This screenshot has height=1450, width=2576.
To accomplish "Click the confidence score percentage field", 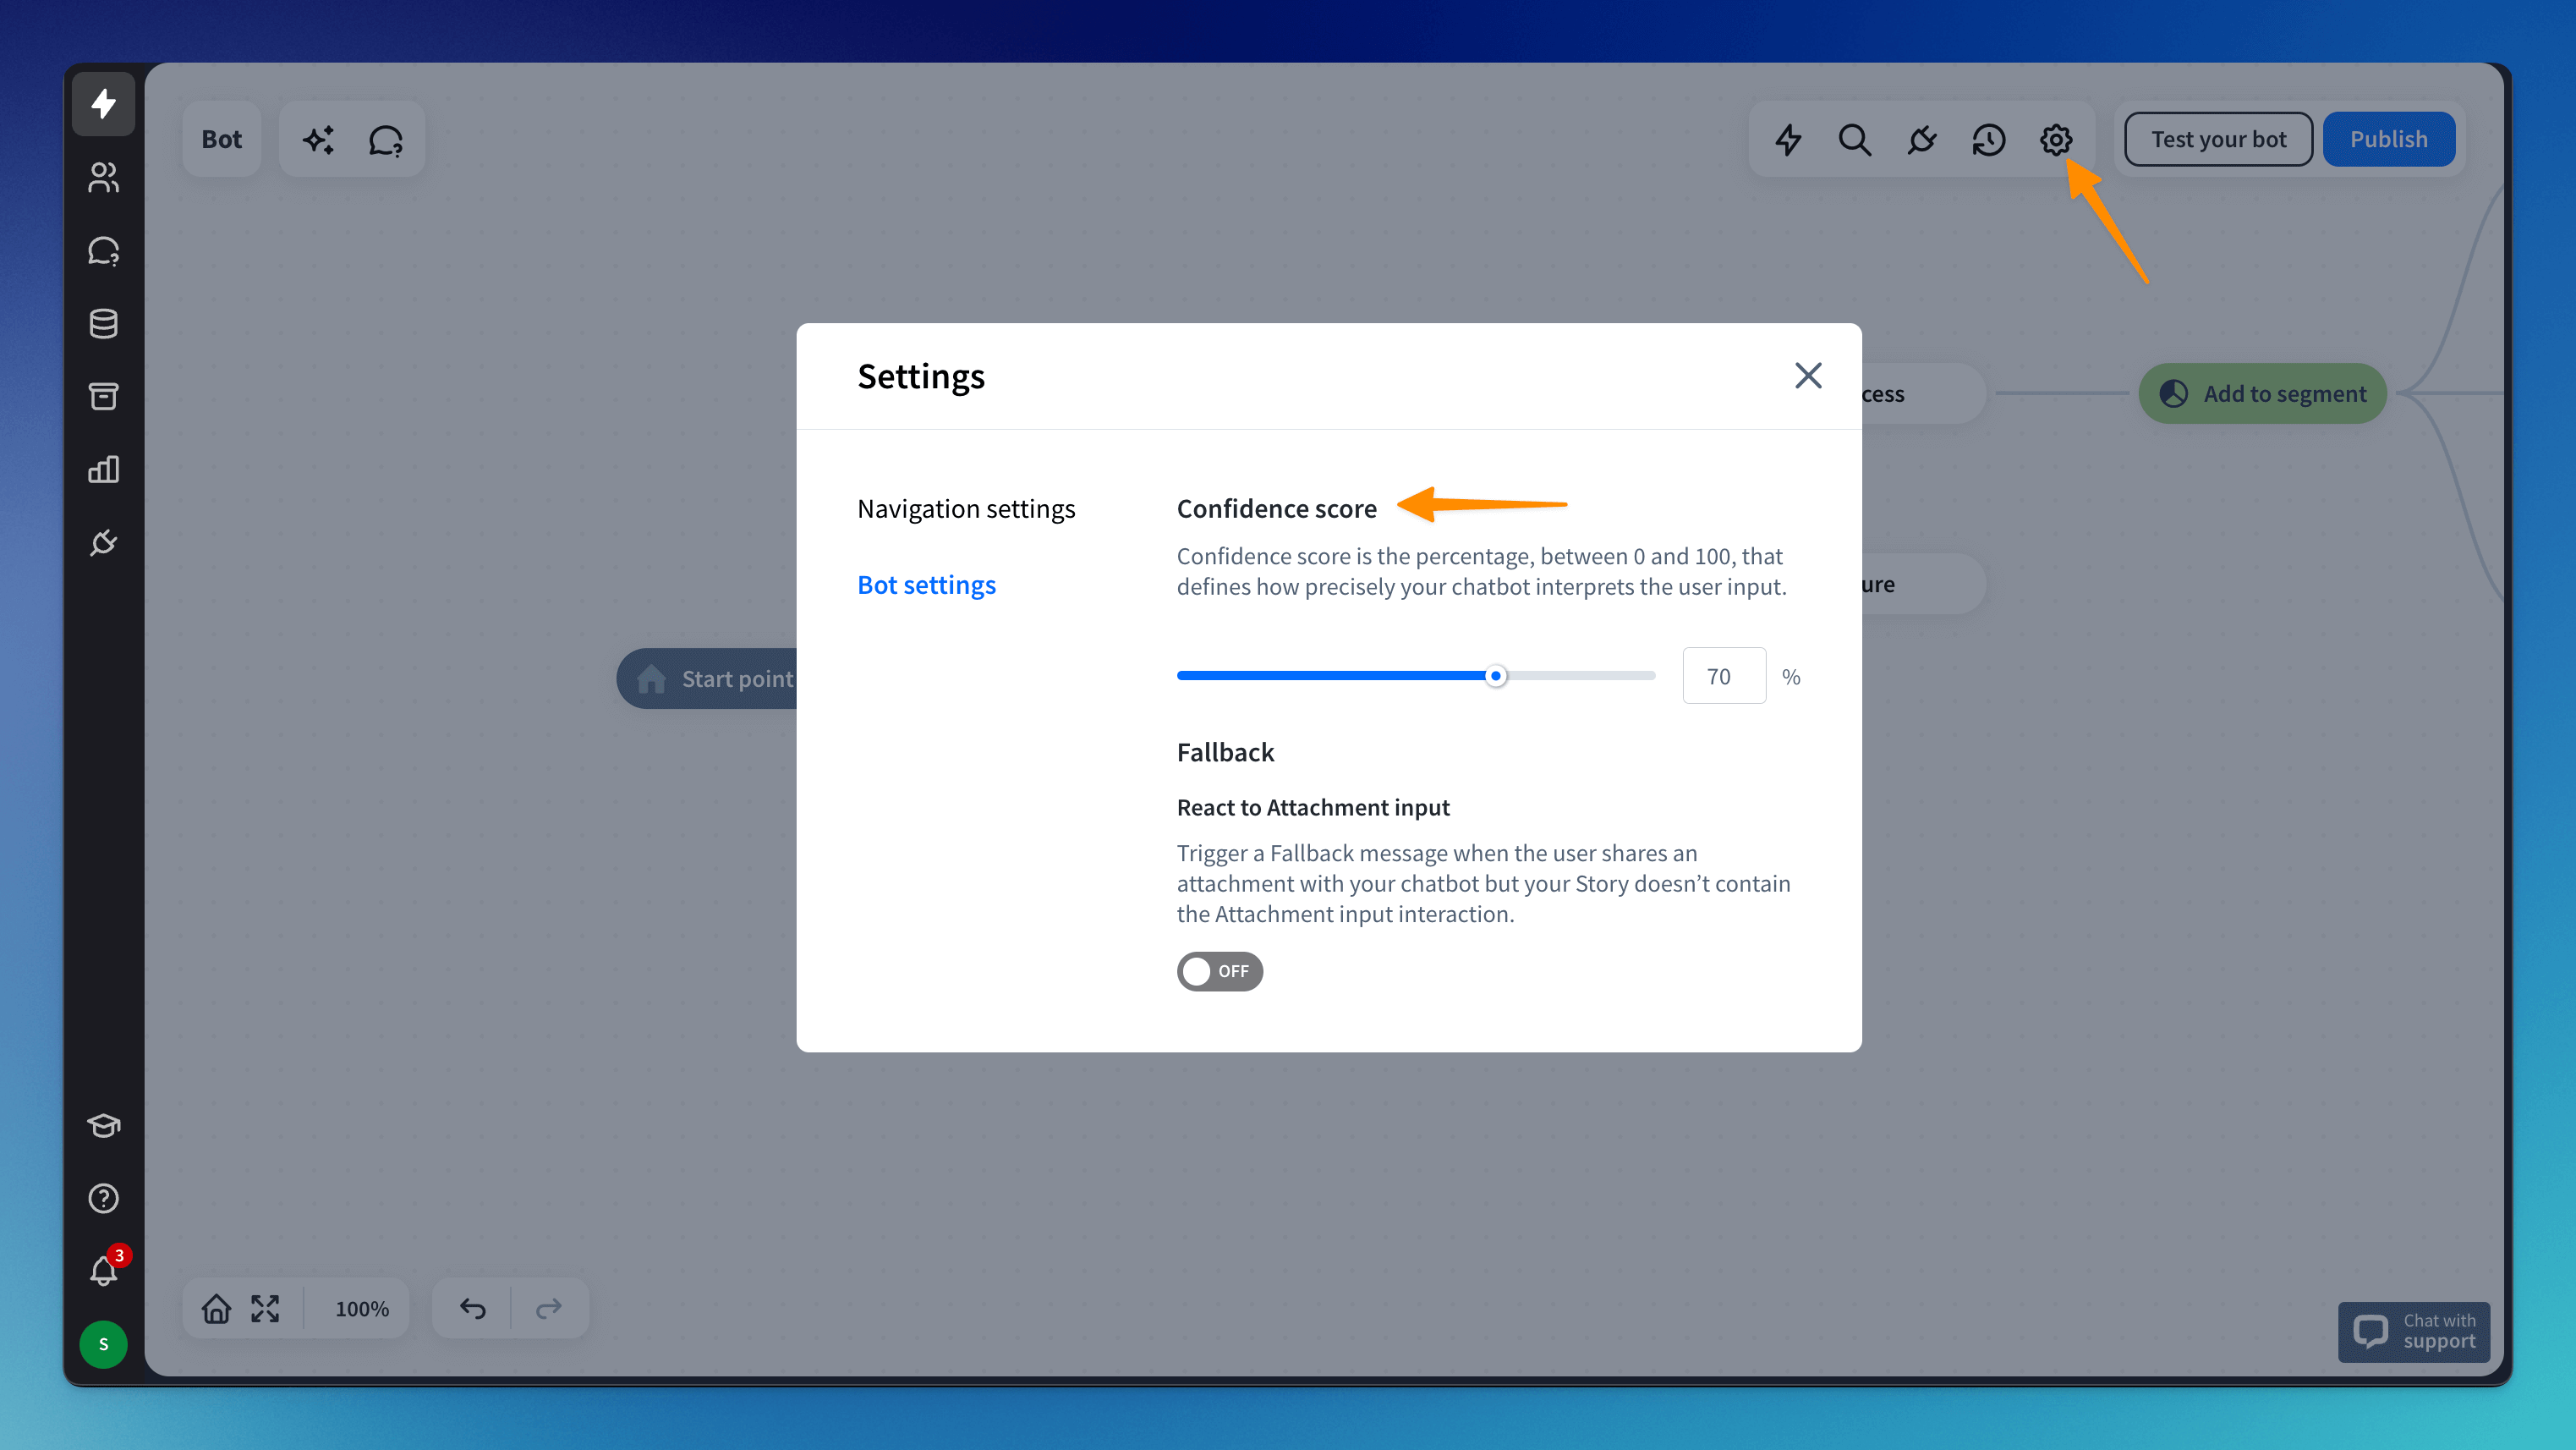I will [1723, 676].
